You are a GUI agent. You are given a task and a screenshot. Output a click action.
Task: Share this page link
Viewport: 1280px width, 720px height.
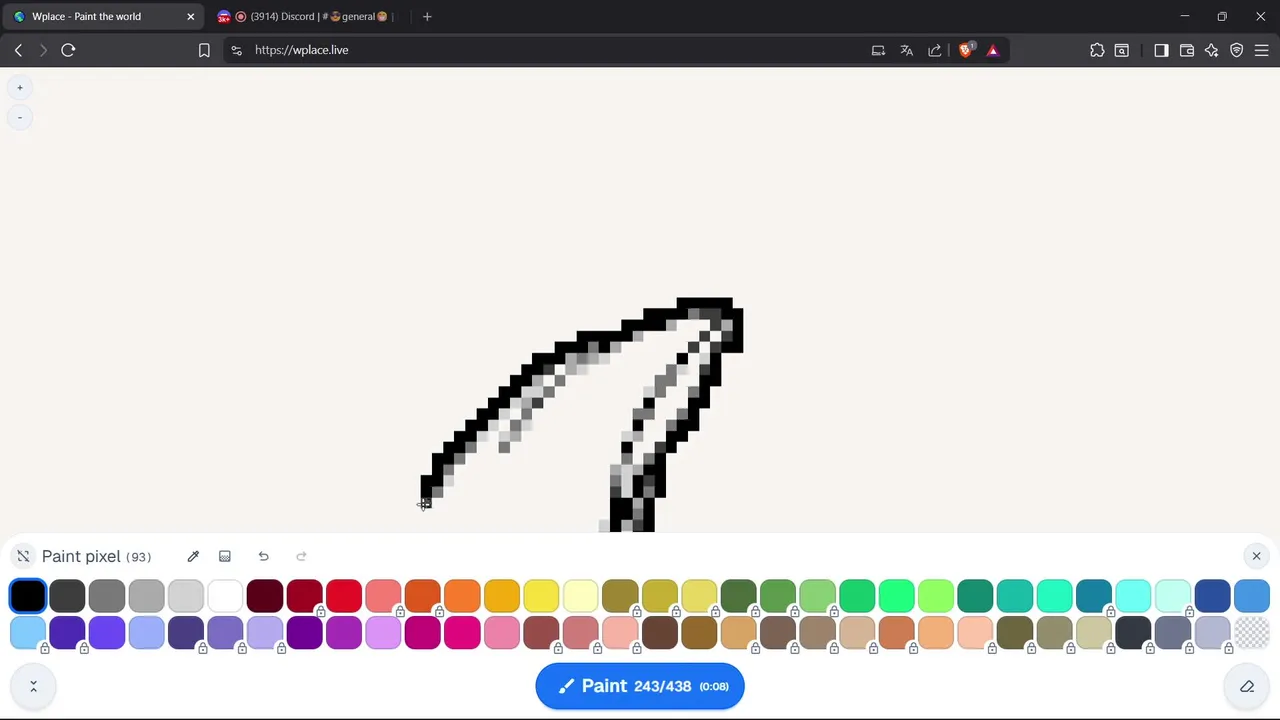[x=935, y=50]
